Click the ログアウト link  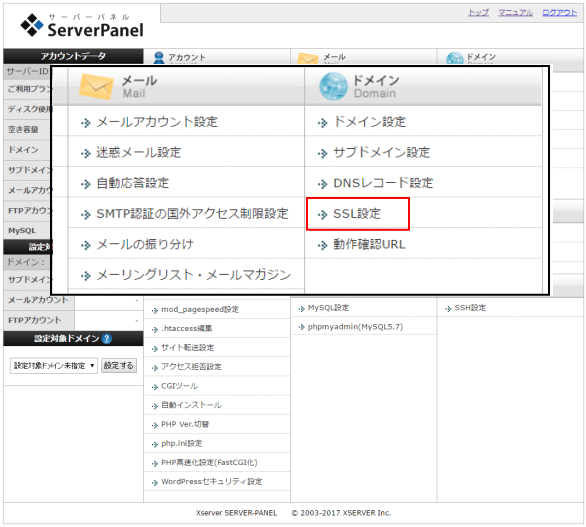[559, 13]
